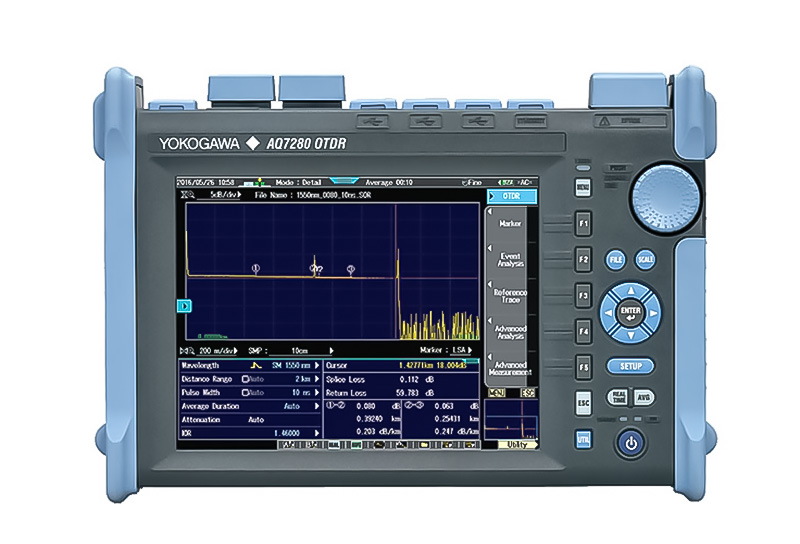Viewport: 800px width, 544px height.
Task: Click the blue rotary knob
Action: click(665, 200)
